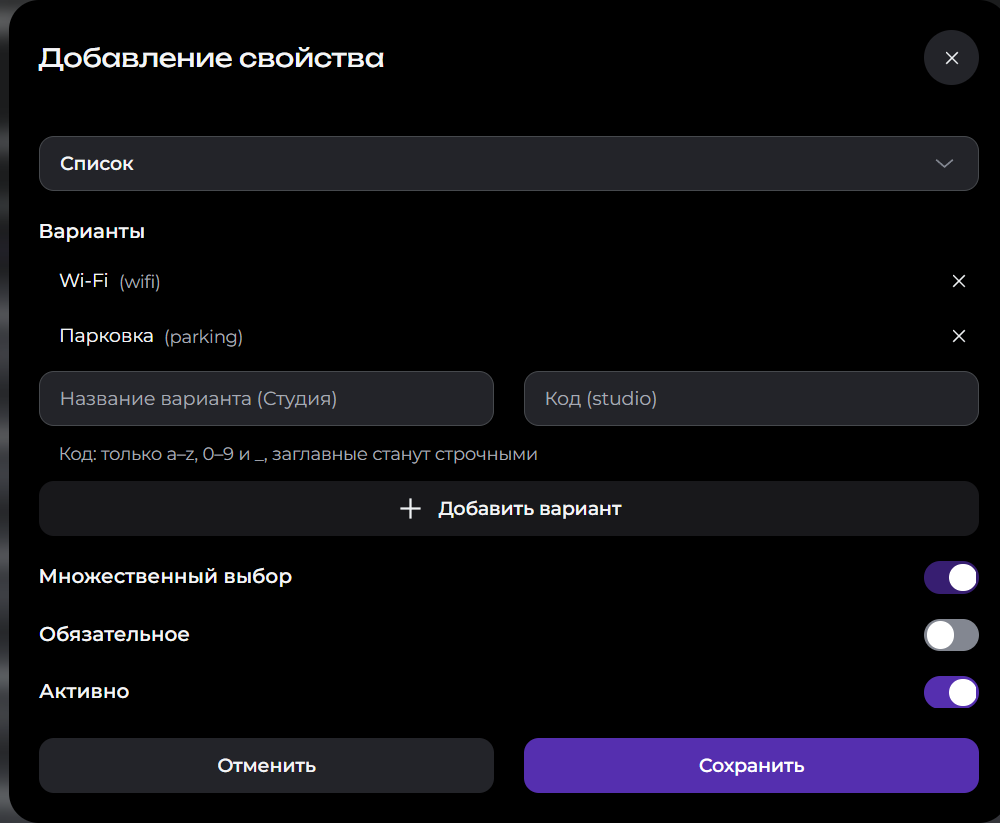
Task: Remove the Wi-Fi variant
Action: (x=958, y=281)
